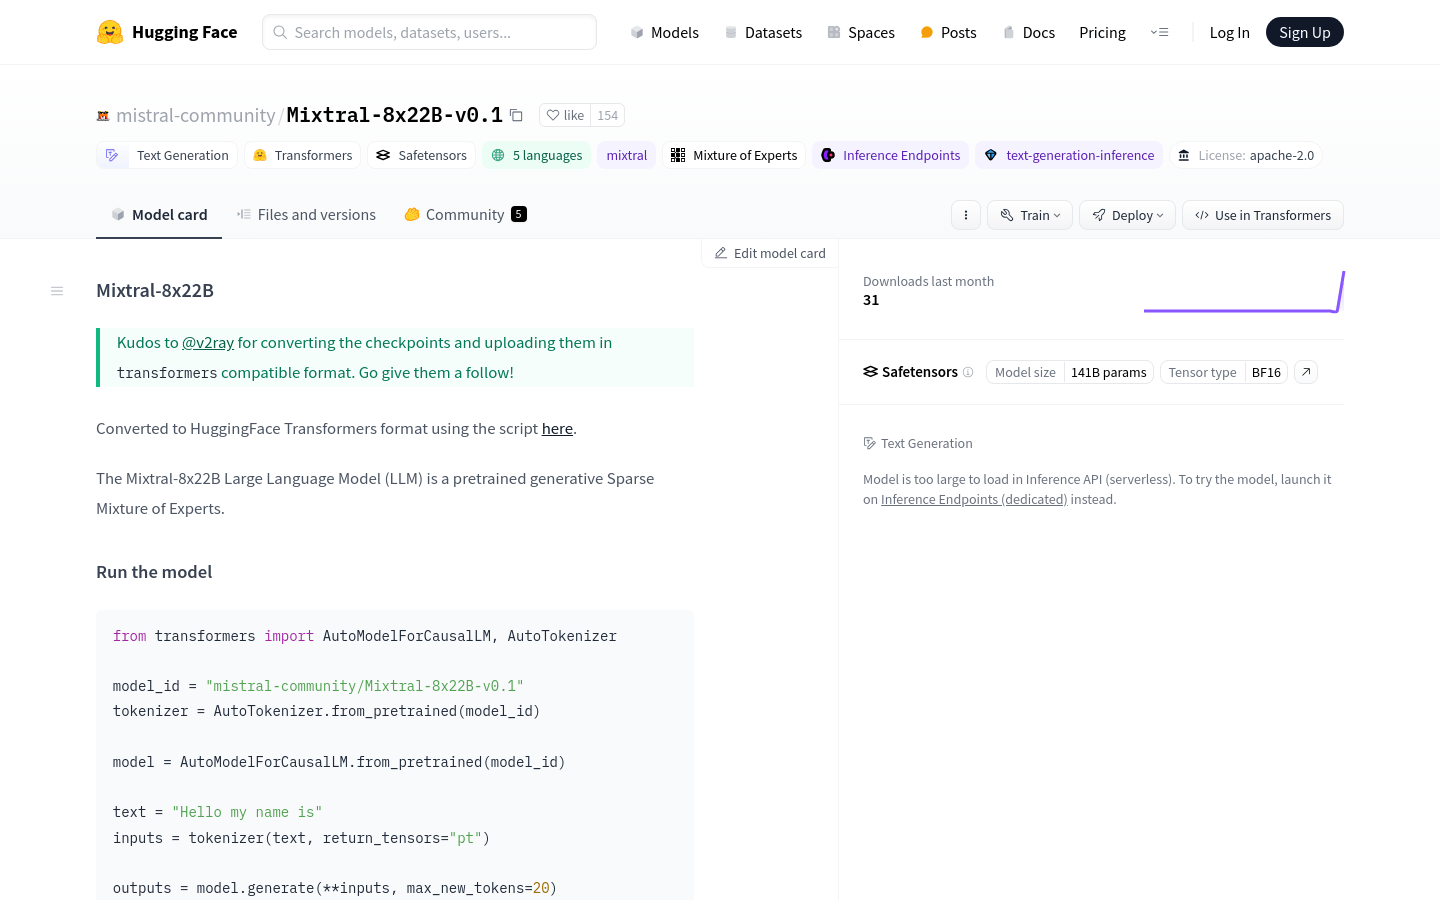This screenshot has width=1440, height=900.
Task: Click the Tensor type BF16 badge
Action: point(1224,372)
